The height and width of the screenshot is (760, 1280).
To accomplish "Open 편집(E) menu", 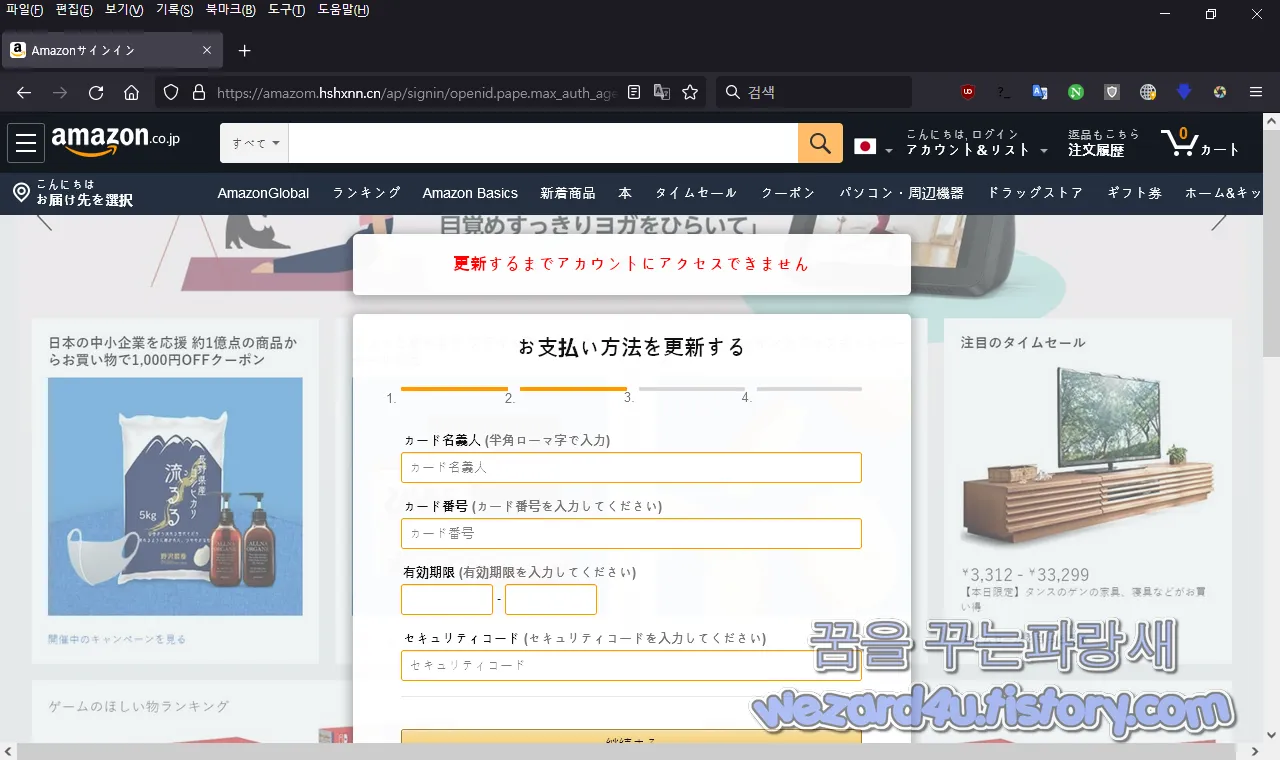I will click(74, 10).
